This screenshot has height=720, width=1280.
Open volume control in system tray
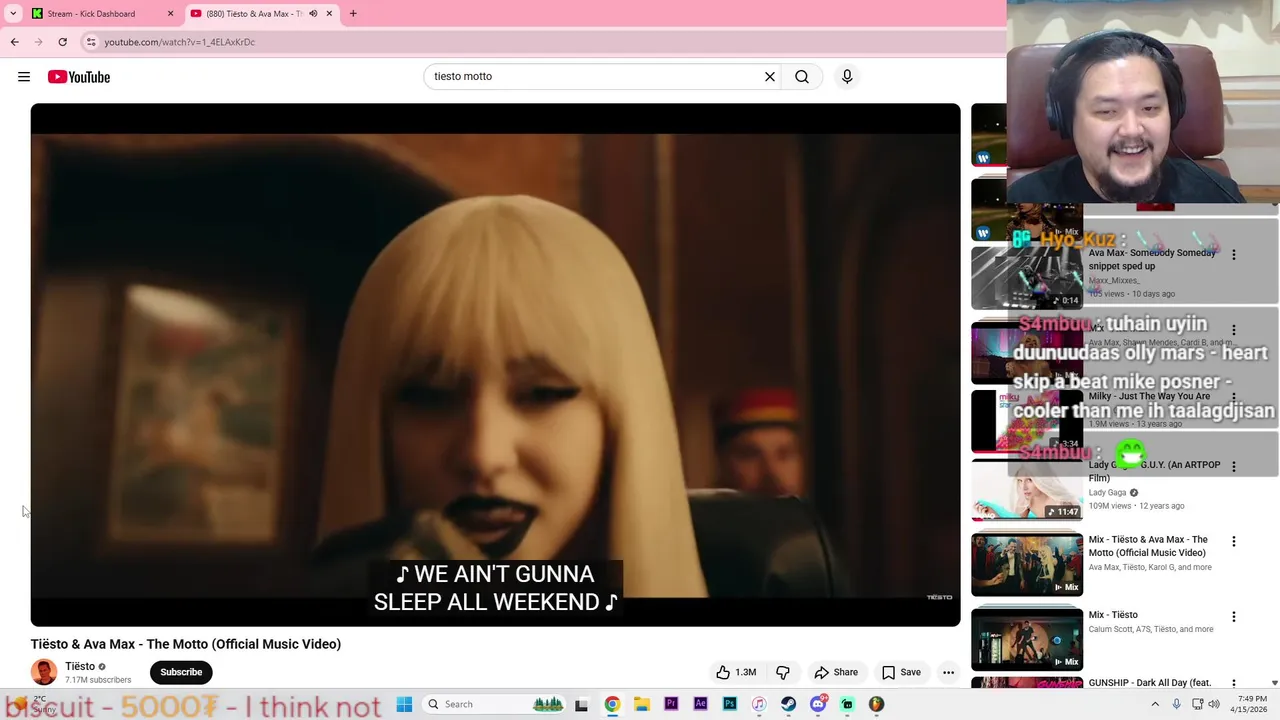click(x=1214, y=704)
